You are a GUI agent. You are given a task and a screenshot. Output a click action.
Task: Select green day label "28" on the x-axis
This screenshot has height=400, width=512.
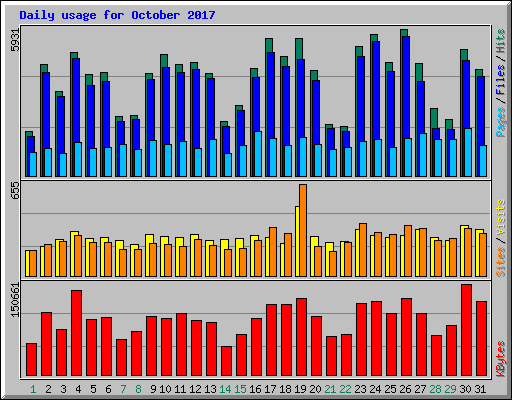click(x=435, y=389)
